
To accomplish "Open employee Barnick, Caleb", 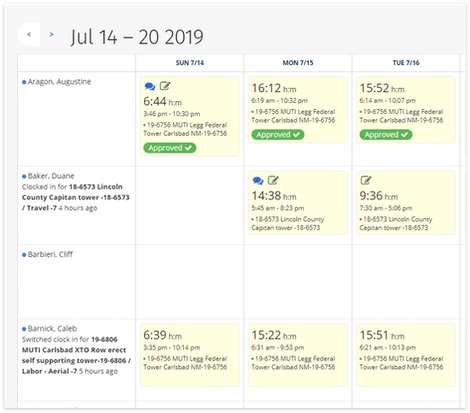I will pyautogui.click(x=52, y=329).
